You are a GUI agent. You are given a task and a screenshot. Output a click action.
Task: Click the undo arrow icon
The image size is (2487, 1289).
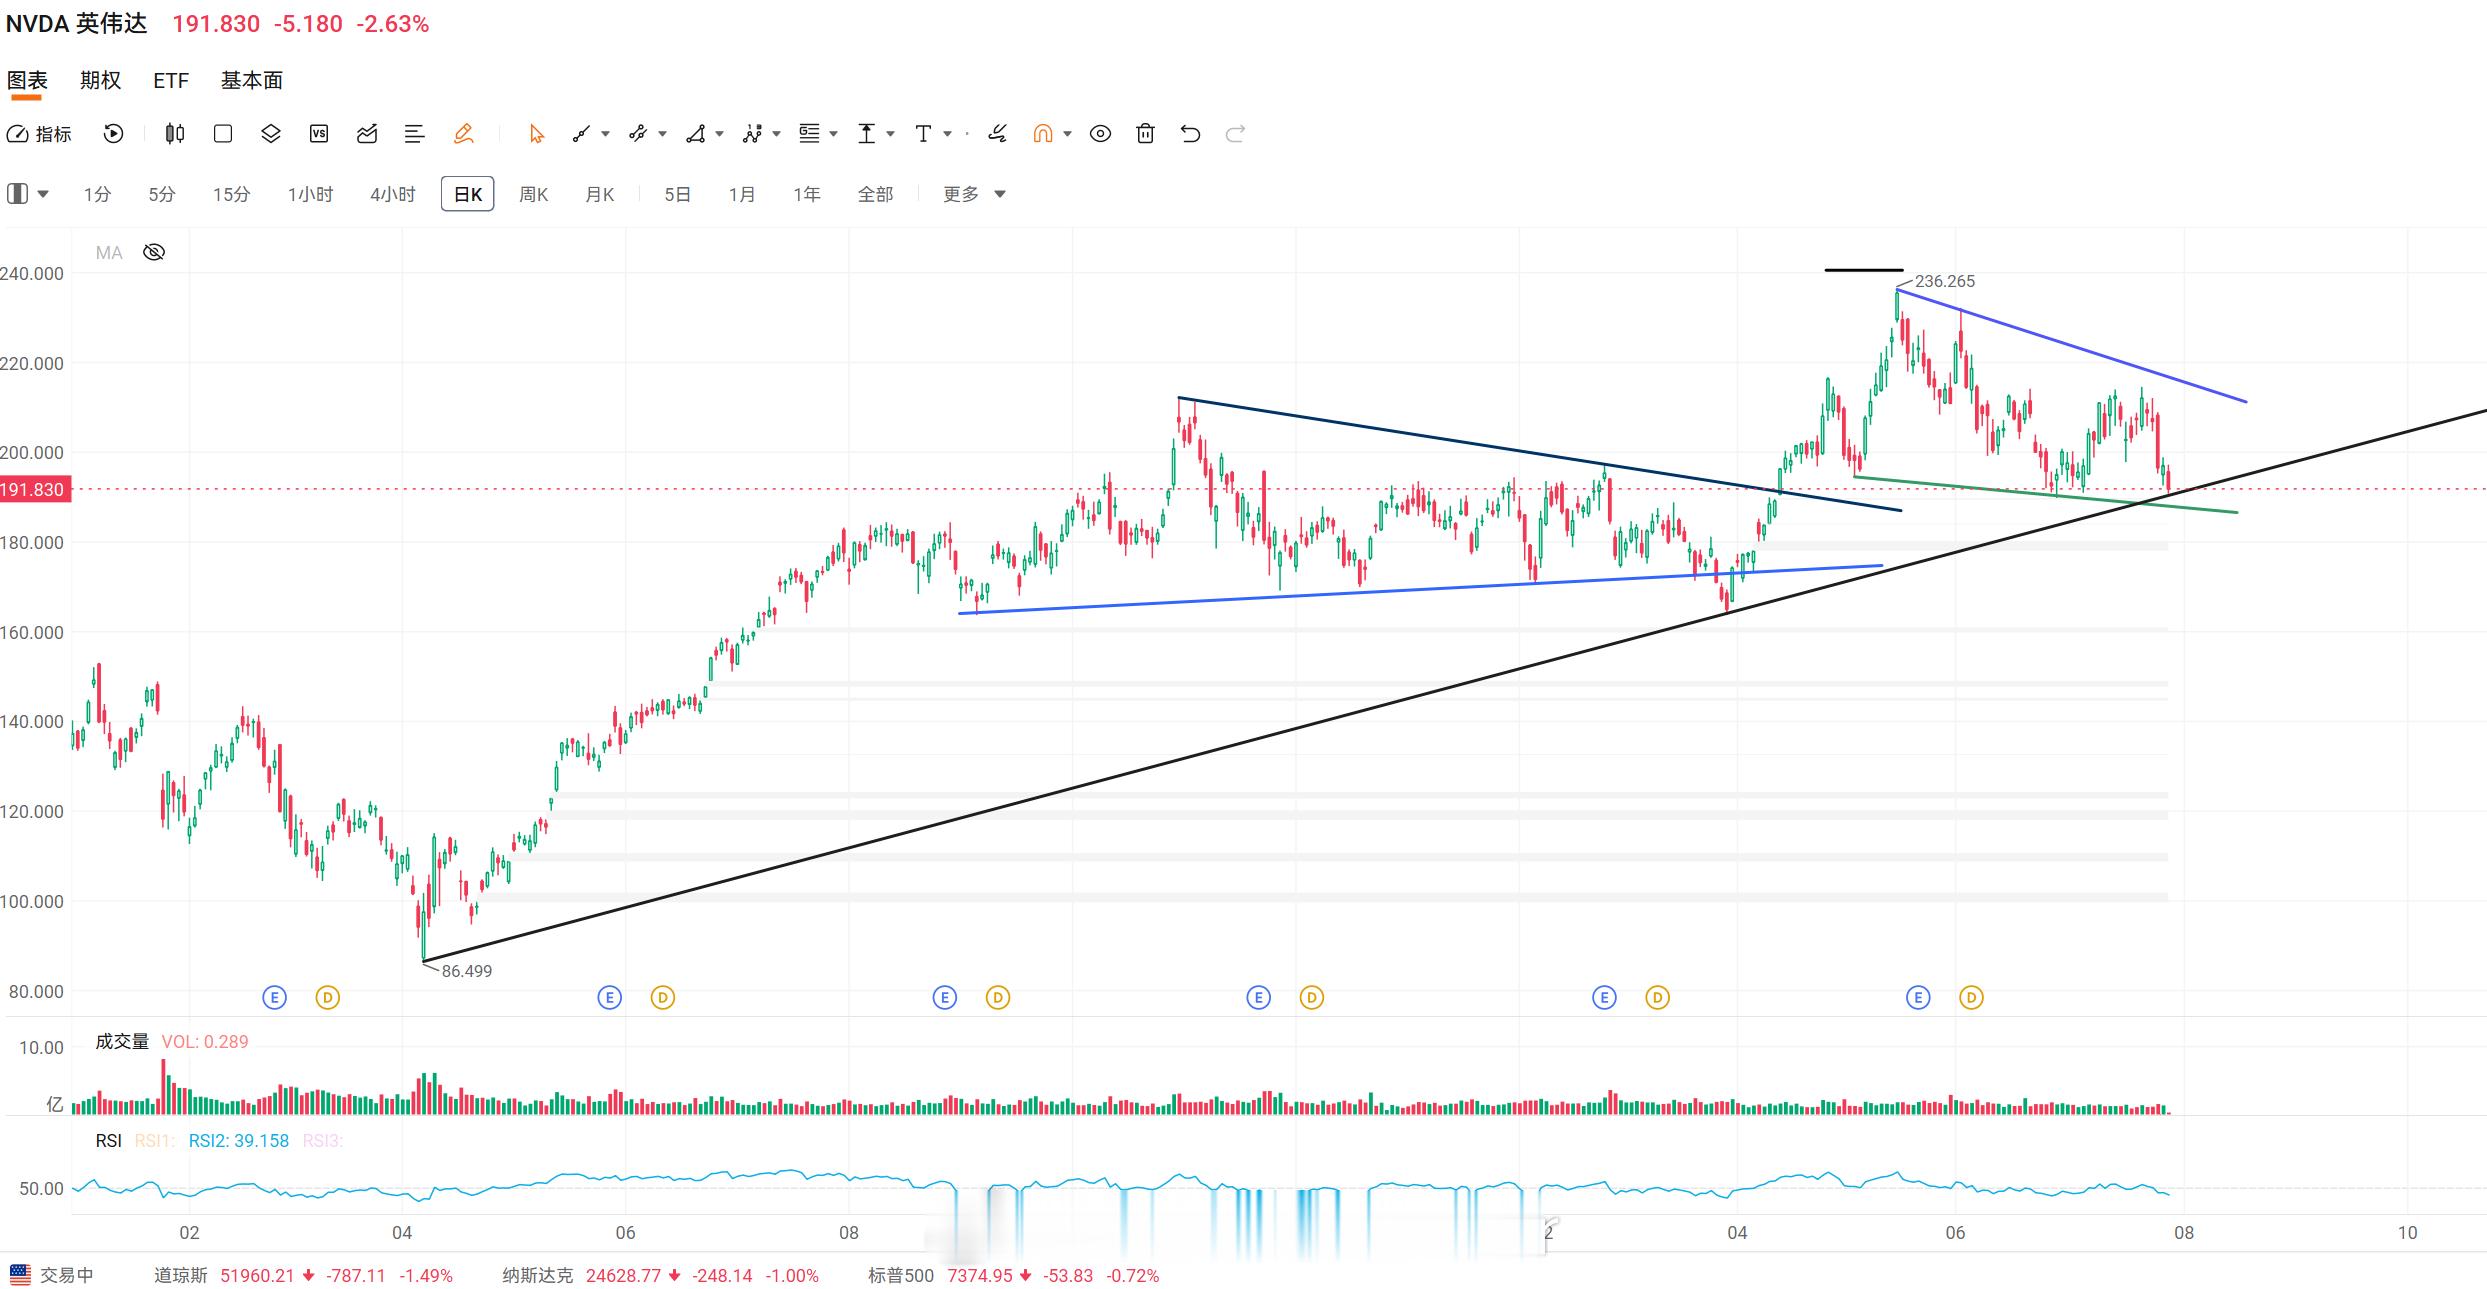pos(1190,134)
